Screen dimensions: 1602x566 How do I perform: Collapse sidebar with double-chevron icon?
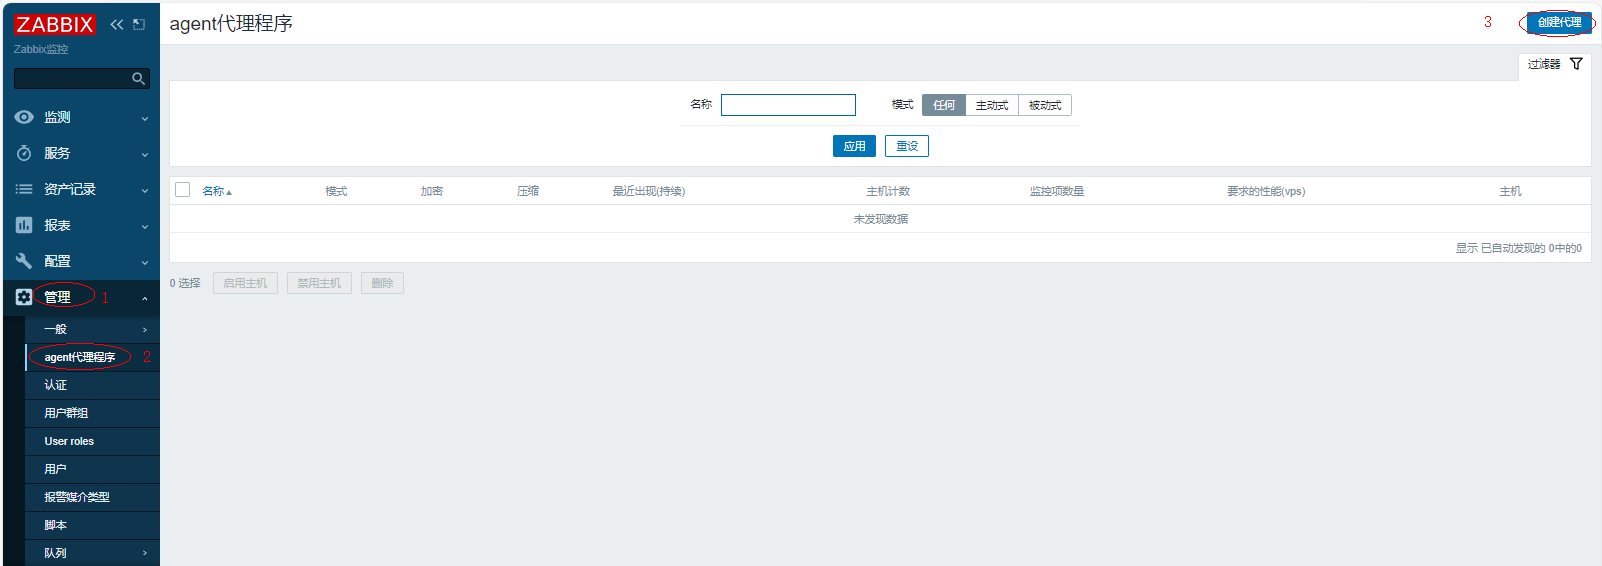pyautogui.click(x=117, y=24)
